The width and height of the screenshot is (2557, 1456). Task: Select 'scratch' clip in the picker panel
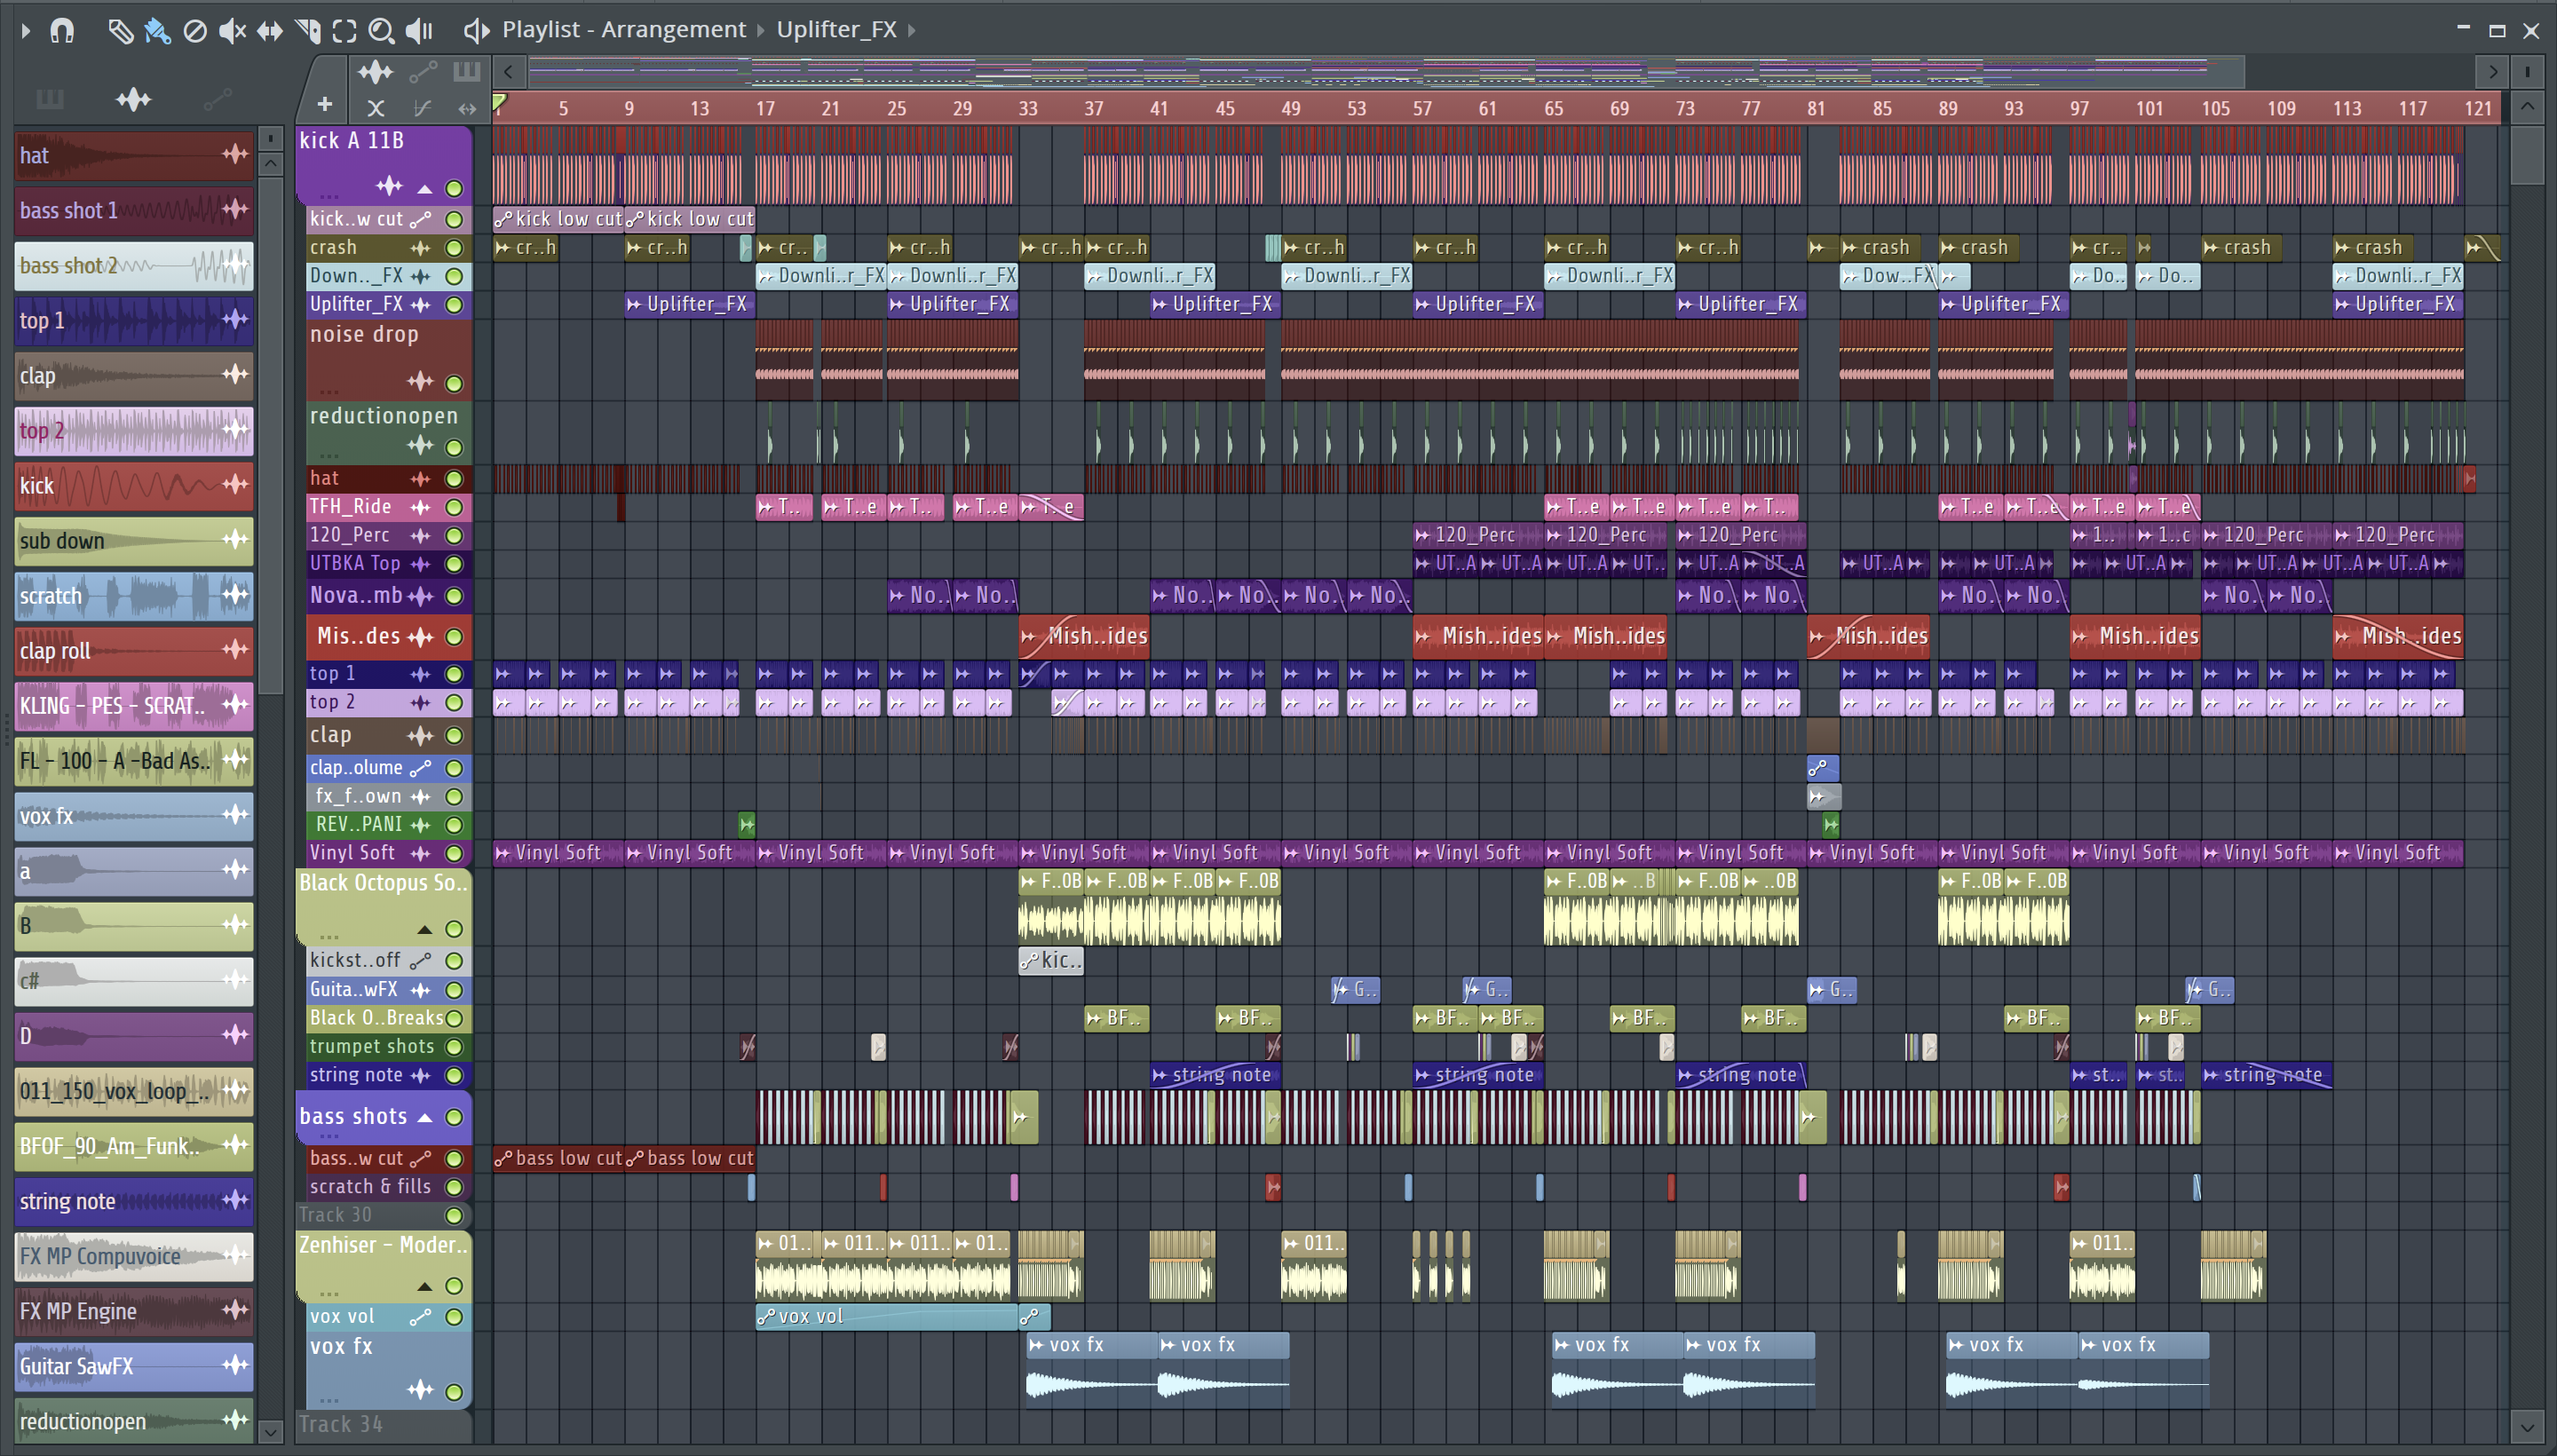(133, 596)
